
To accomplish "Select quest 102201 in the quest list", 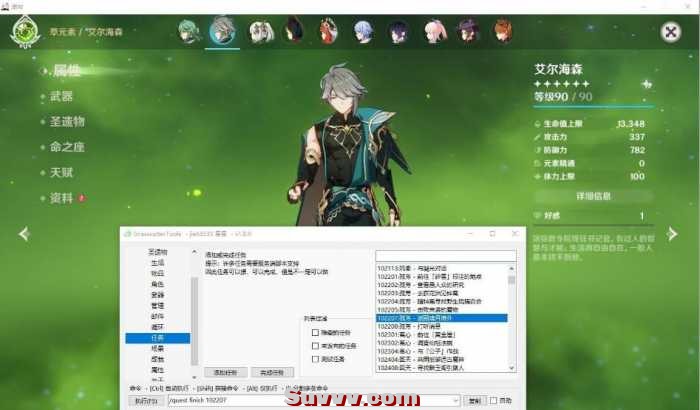I will (x=442, y=277).
